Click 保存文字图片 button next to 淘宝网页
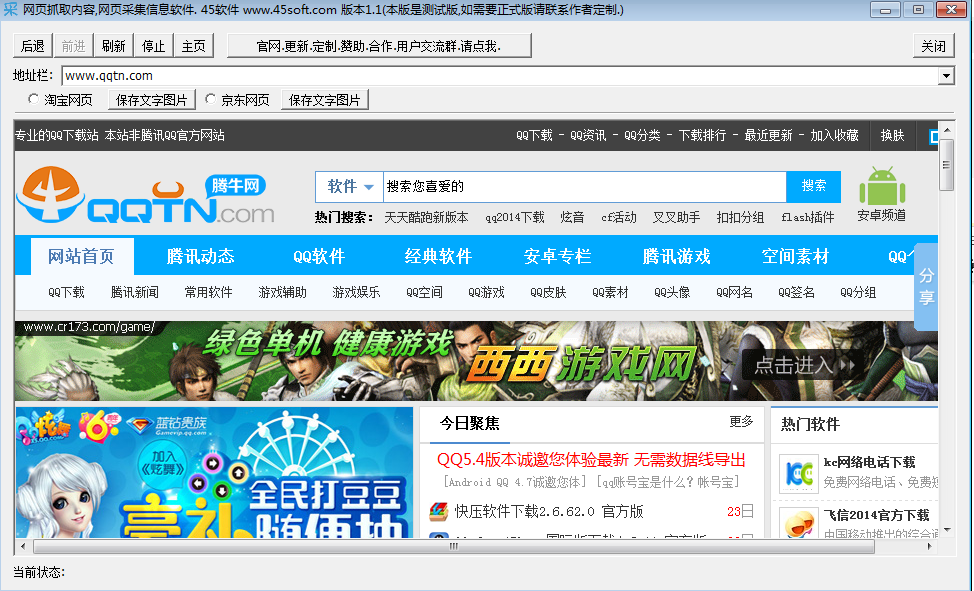 click(x=152, y=100)
